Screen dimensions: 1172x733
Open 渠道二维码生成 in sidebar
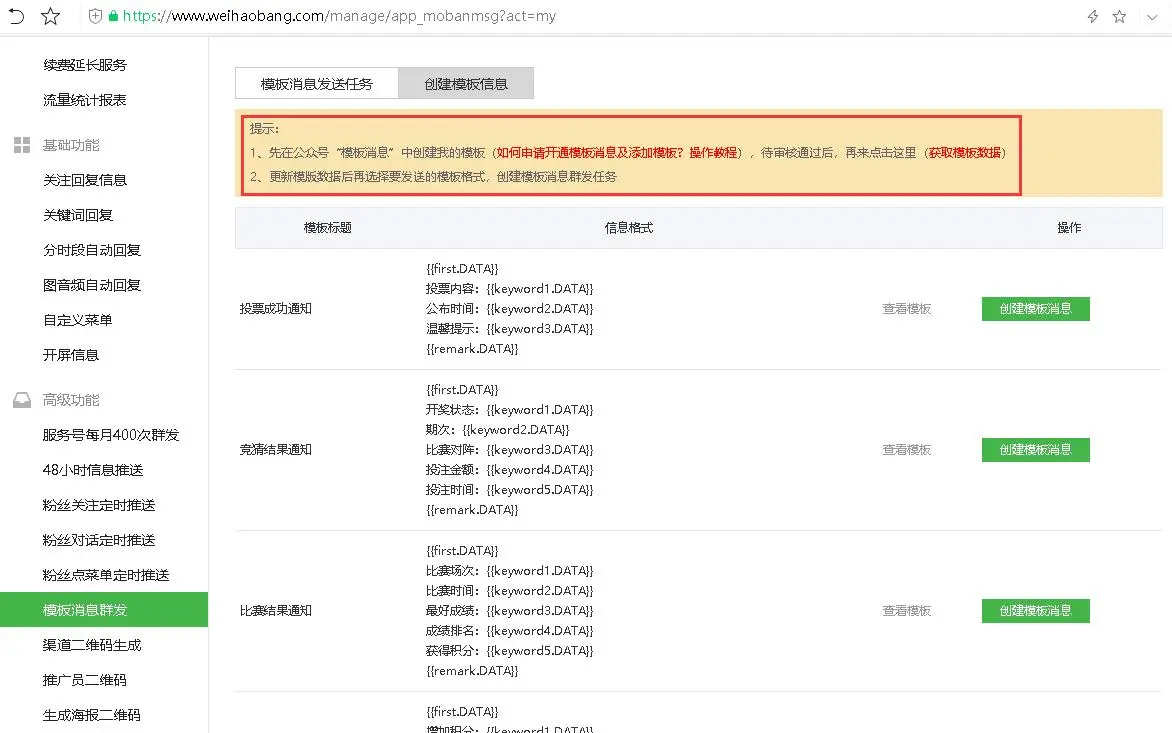click(92, 645)
